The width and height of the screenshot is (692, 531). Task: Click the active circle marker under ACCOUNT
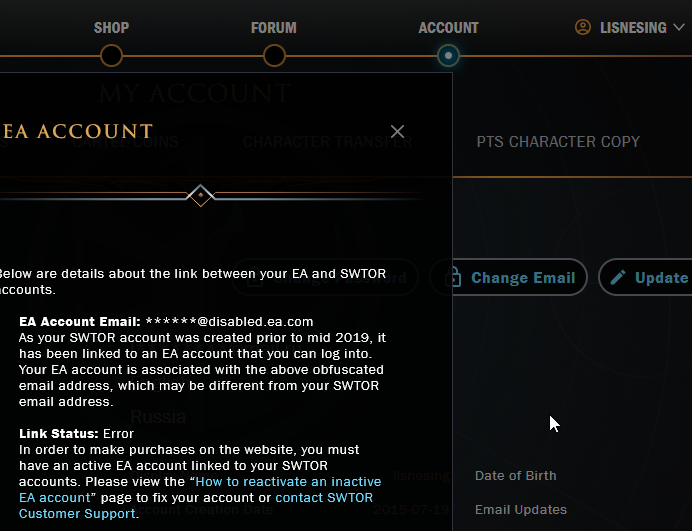tap(449, 56)
